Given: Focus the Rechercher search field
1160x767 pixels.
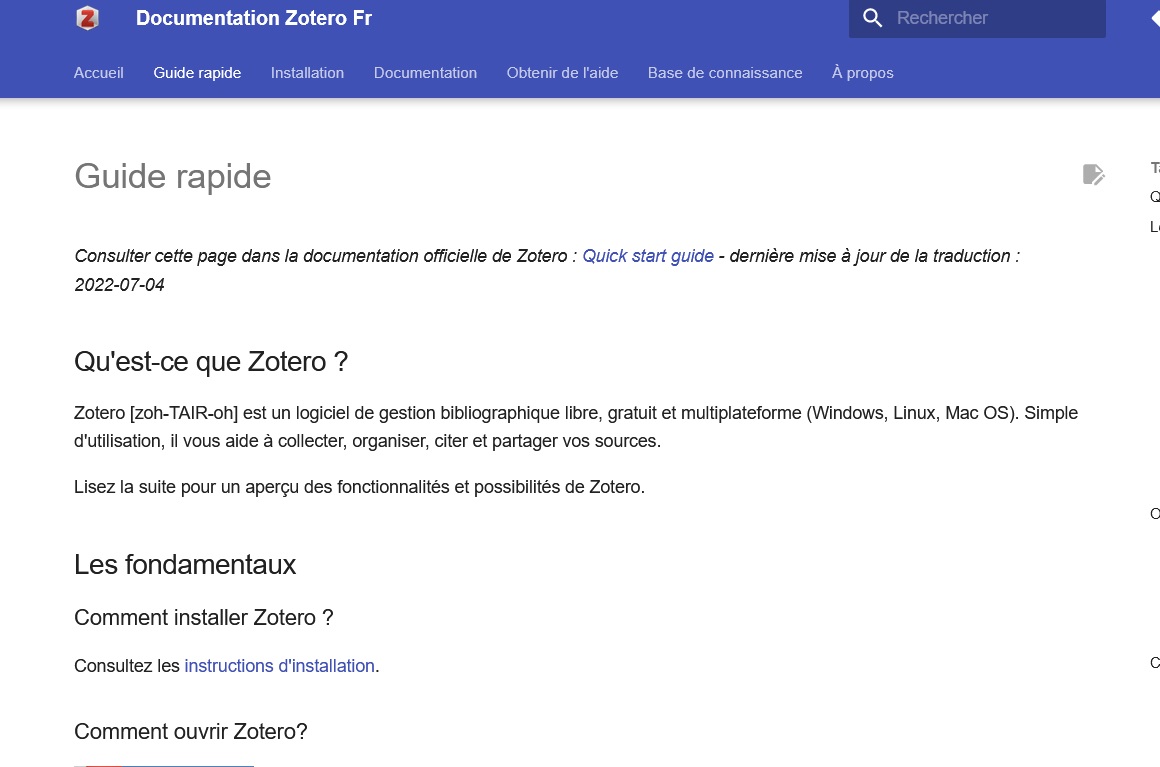Looking at the screenshot, I should click(977, 18).
